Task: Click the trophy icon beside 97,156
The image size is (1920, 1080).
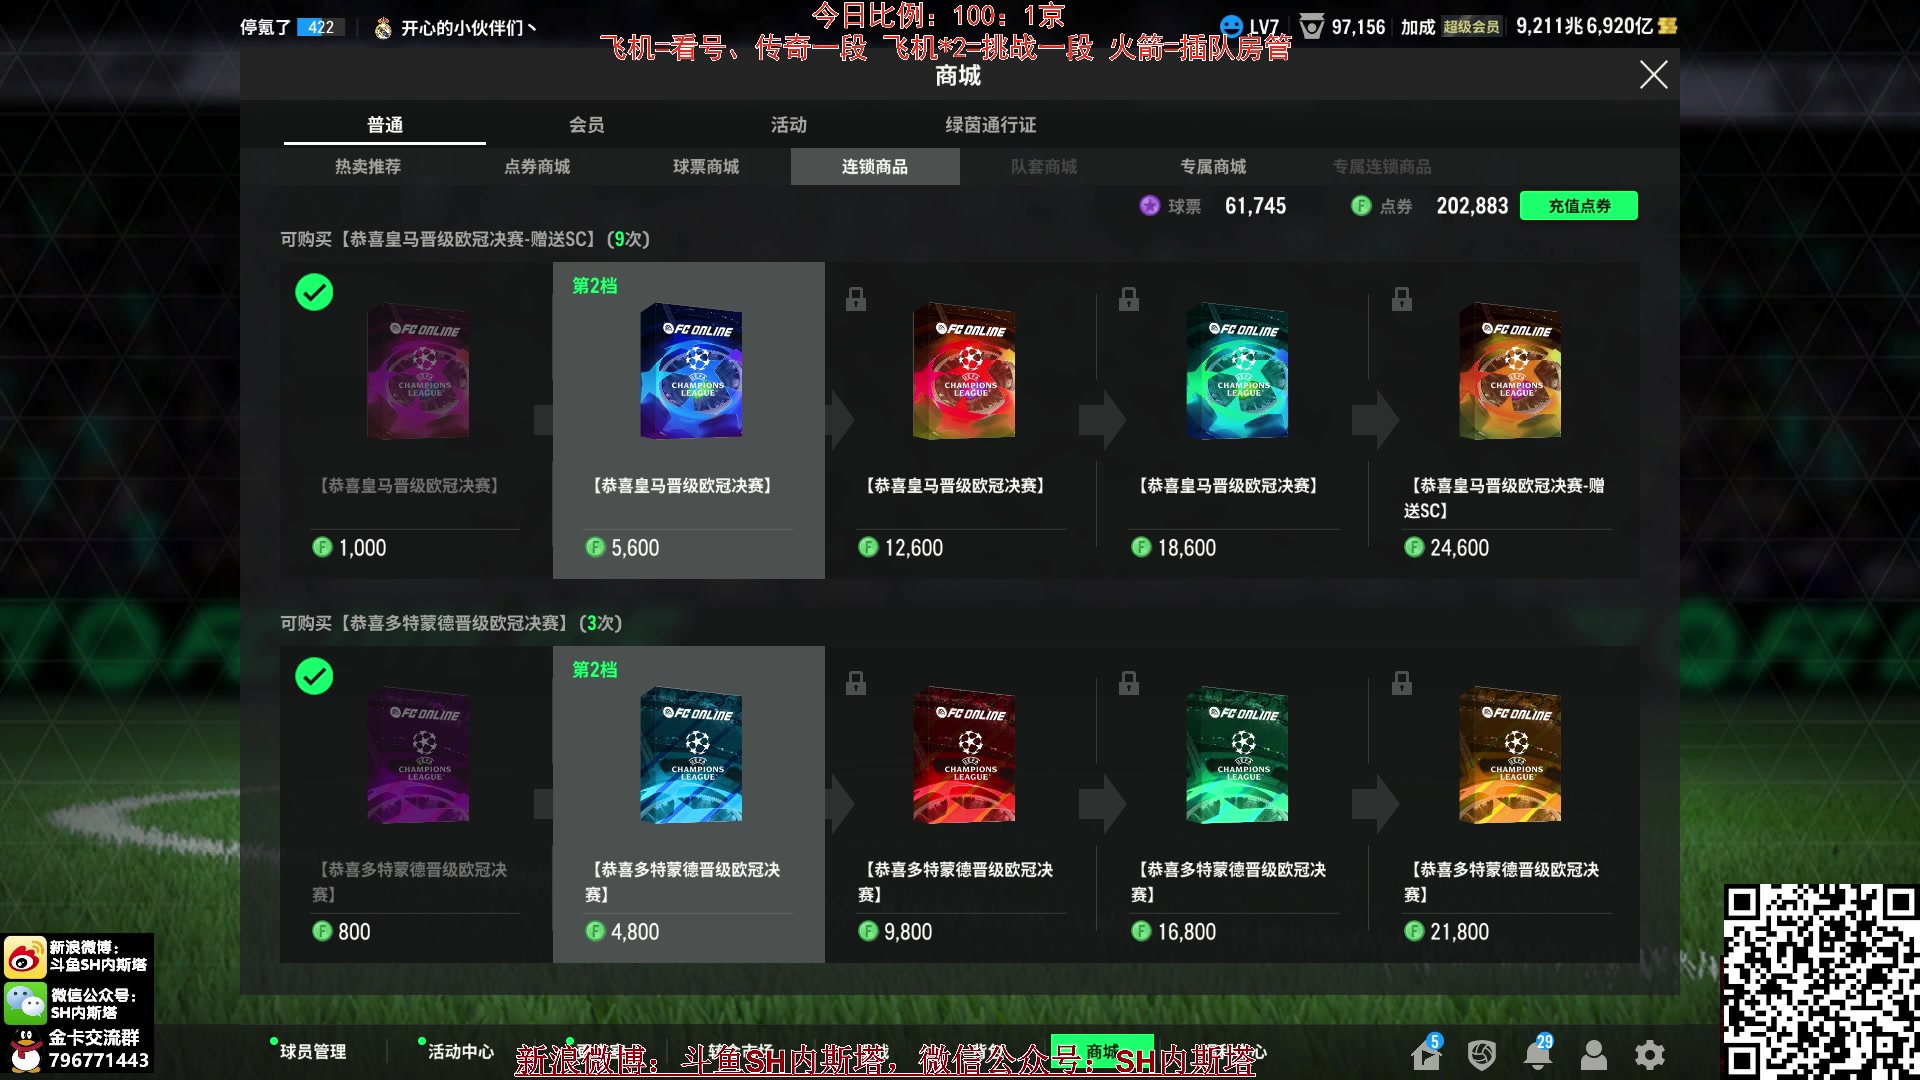Action: click(1311, 26)
